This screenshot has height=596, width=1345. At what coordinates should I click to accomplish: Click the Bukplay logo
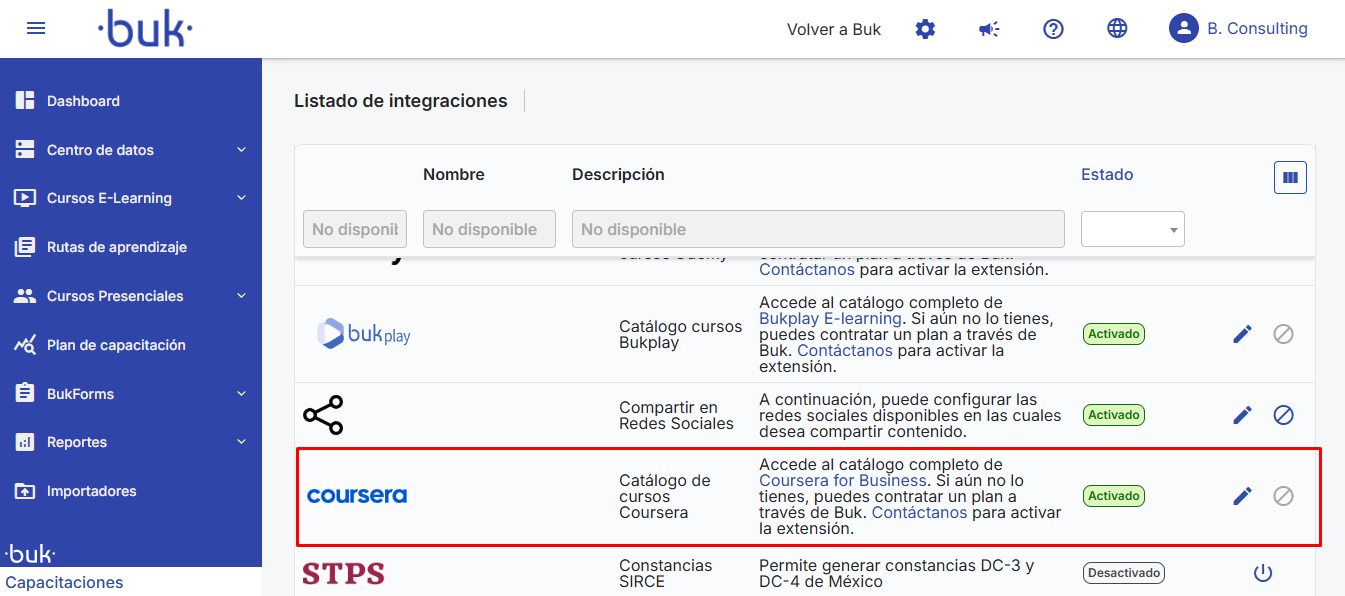[363, 333]
